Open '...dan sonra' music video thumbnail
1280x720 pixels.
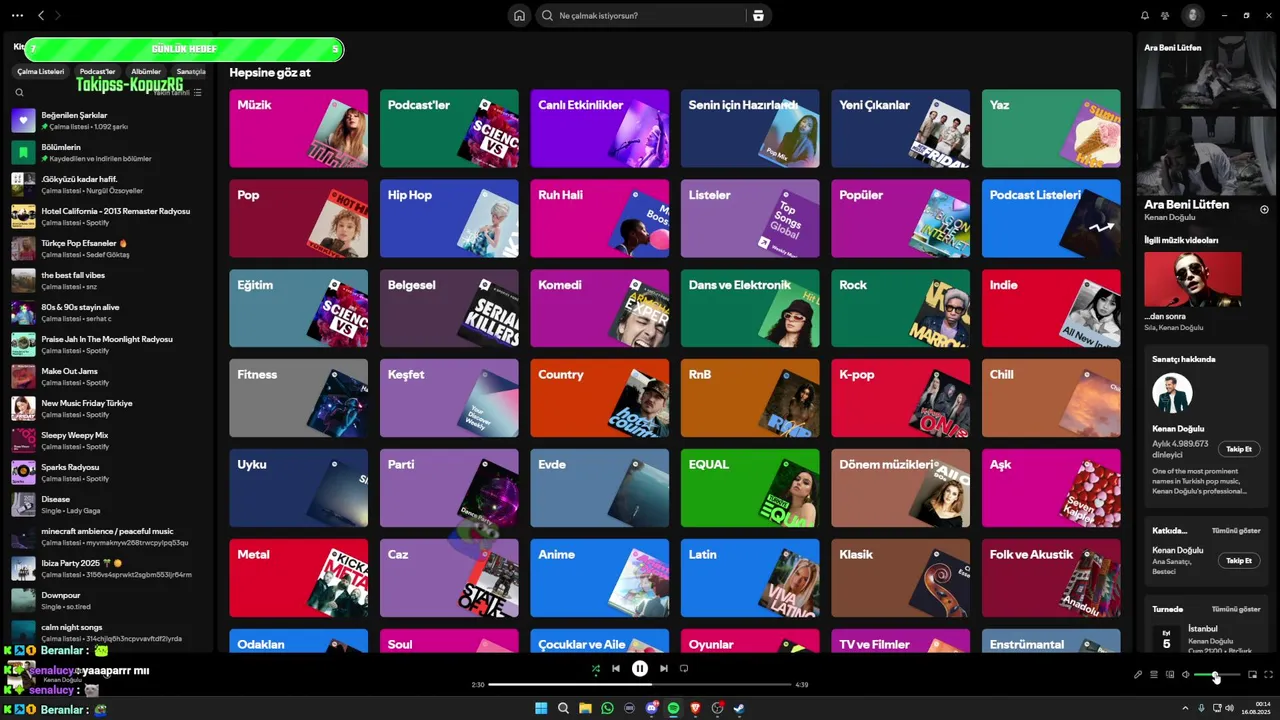pos(1192,279)
